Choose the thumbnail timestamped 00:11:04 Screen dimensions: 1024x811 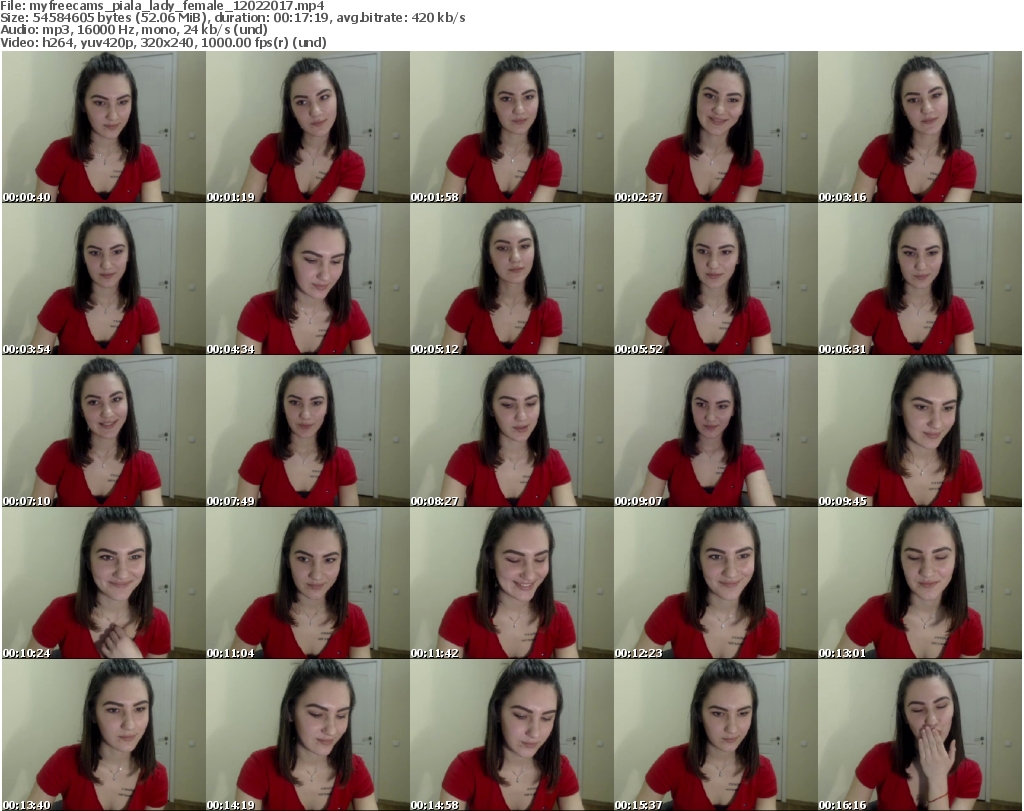point(308,582)
